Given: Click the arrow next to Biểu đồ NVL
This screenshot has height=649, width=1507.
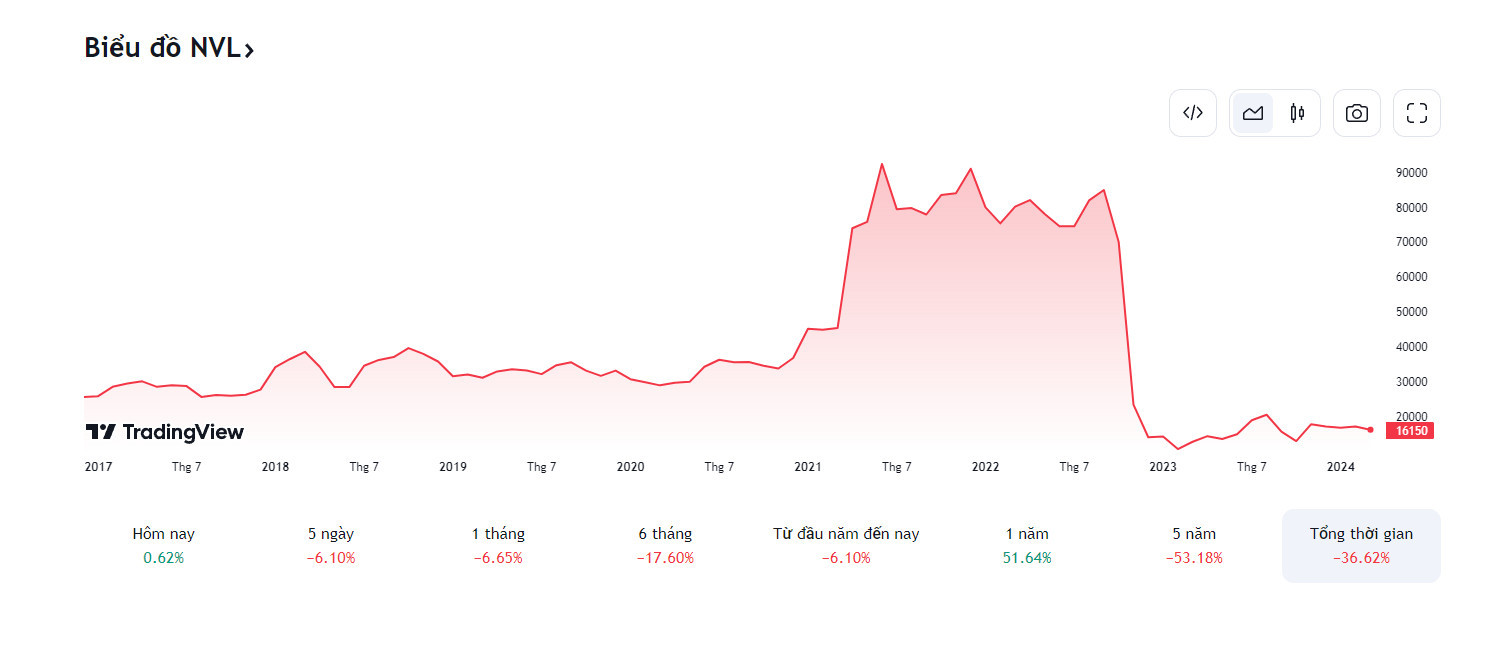Looking at the screenshot, I should [x=249, y=49].
